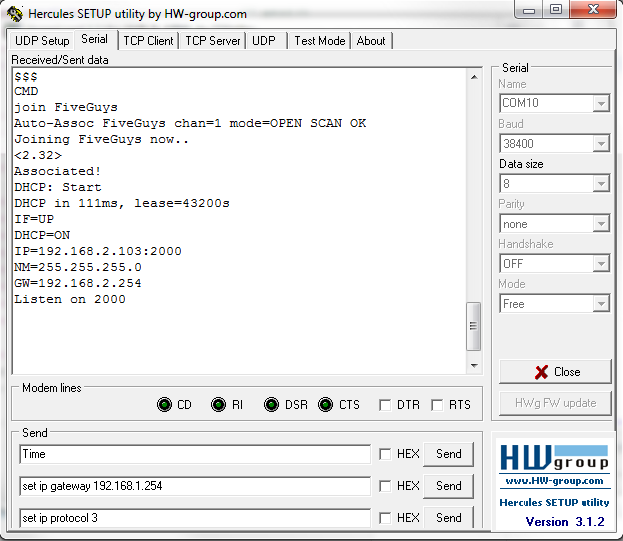Open the UDP tab

pyautogui.click(x=264, y=41)
